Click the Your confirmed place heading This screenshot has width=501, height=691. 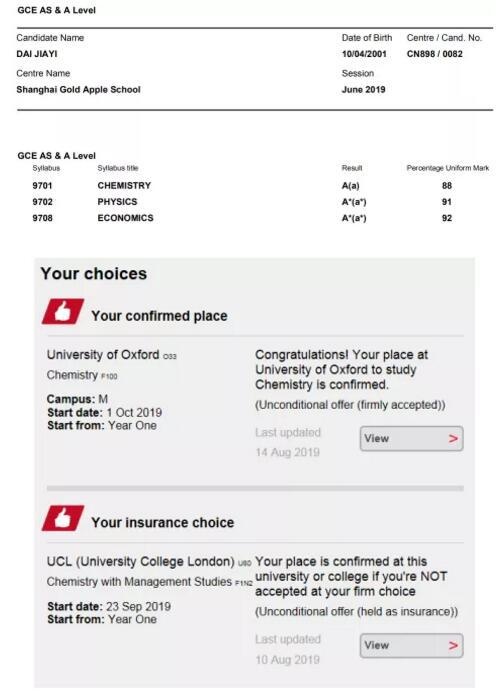160,316
